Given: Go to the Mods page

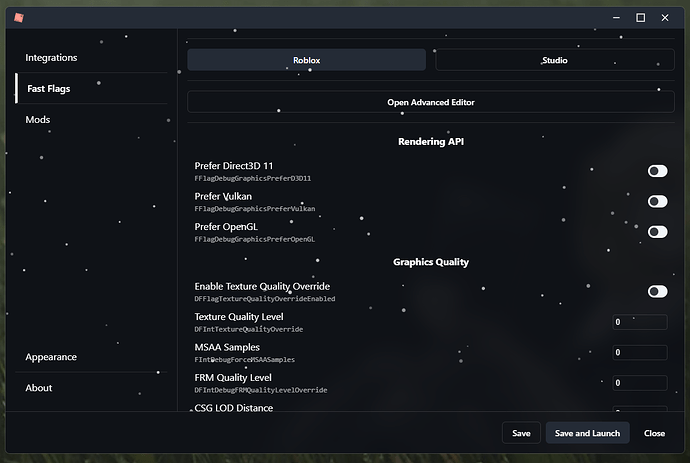Looking at the screenshot, I should (38, 120).
